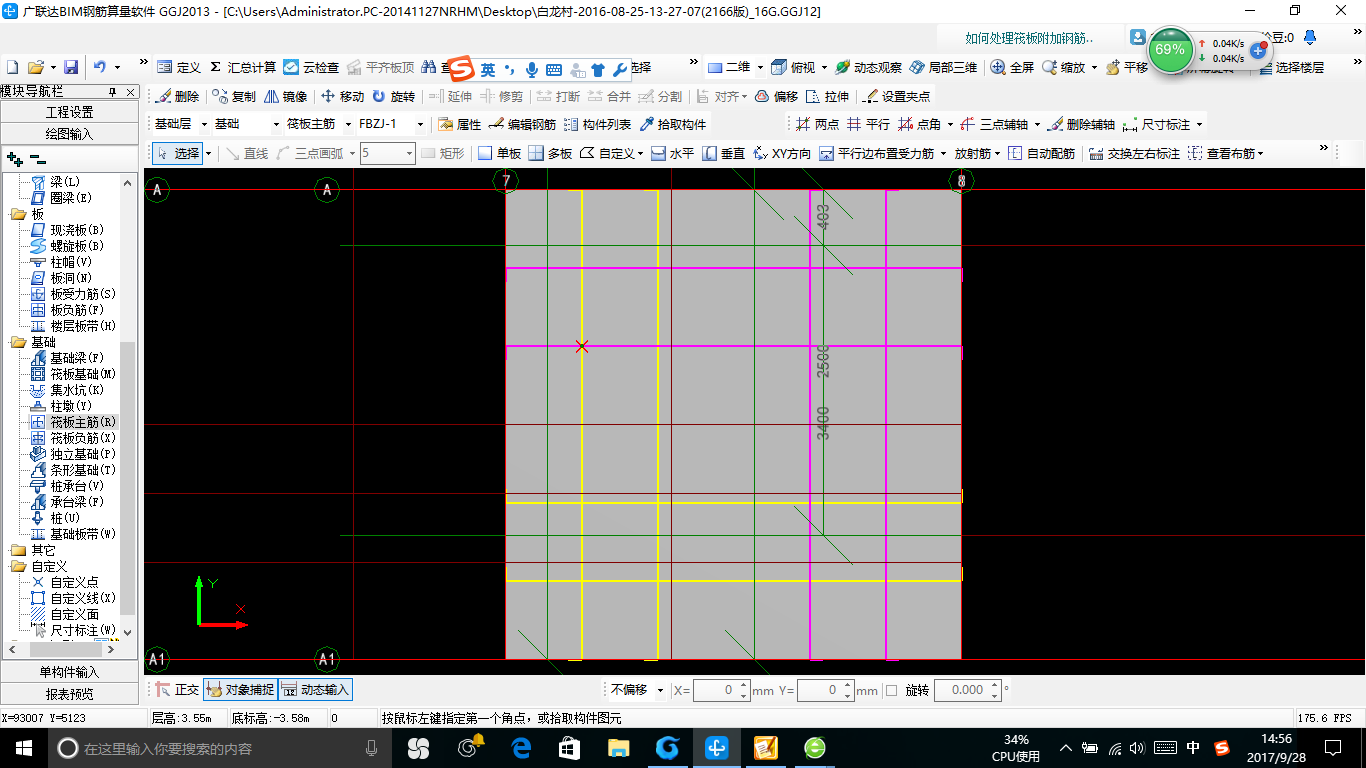
Task: Tick the 旋转 rotation checkbox
Action: coord(892,690)
